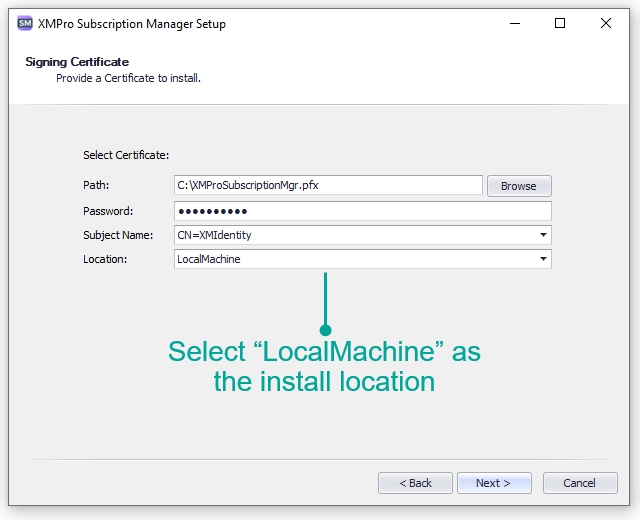Click the 'Subject Name:' label

[118, 235]
